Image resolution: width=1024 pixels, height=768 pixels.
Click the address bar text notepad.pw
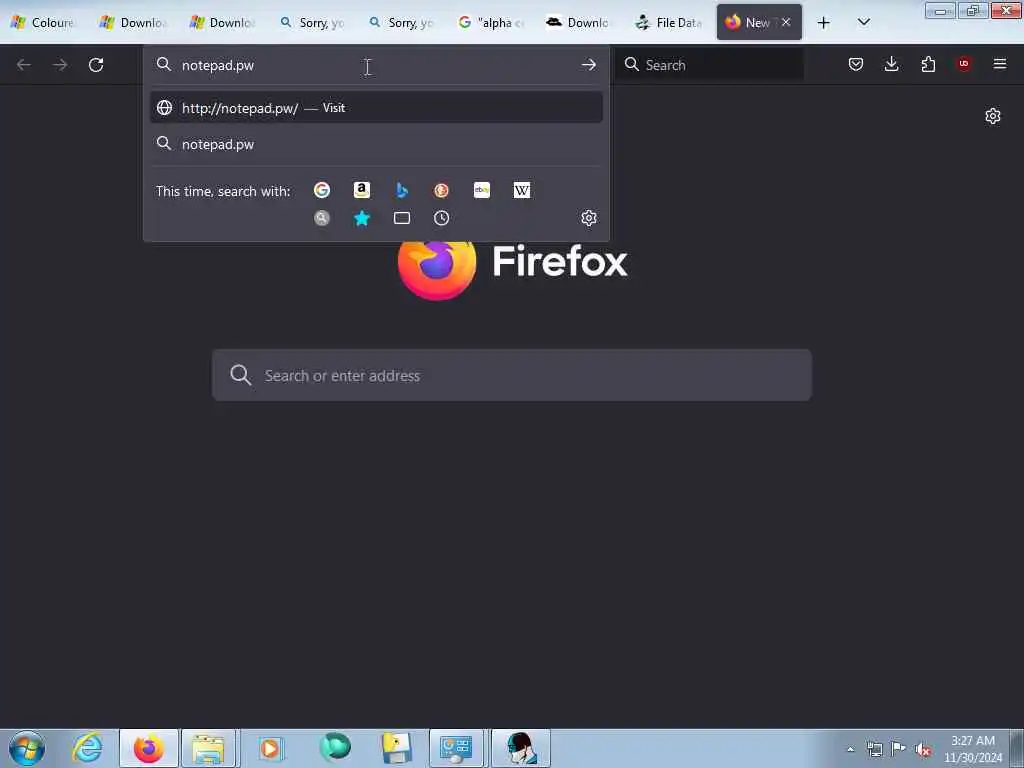pyautogui.click(x=217, y=65)
